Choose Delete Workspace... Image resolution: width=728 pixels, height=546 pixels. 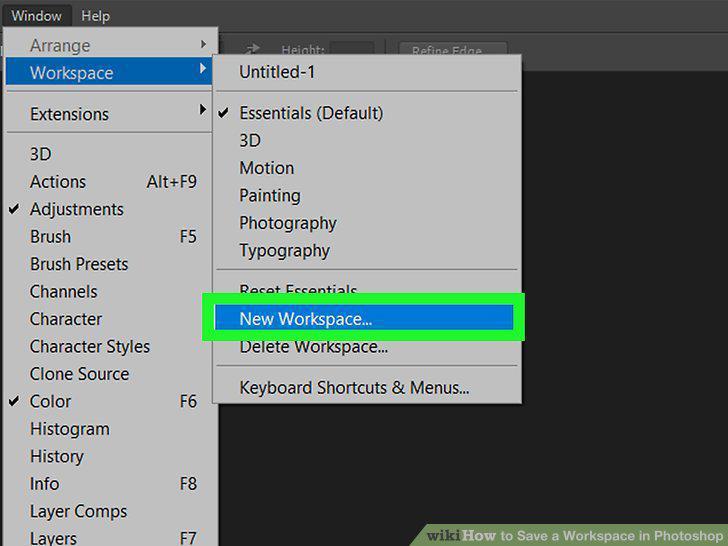coord(367,348)
